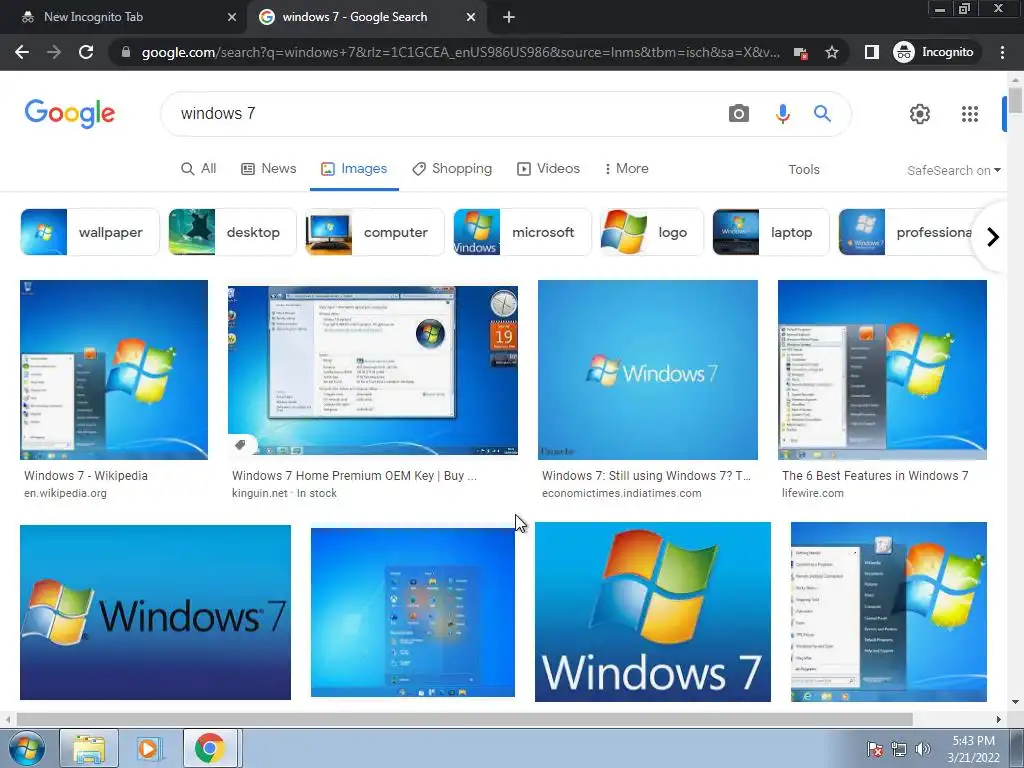Open the blurred start menu concept image
The image size is (1024, 768).
tap(412, 612)
